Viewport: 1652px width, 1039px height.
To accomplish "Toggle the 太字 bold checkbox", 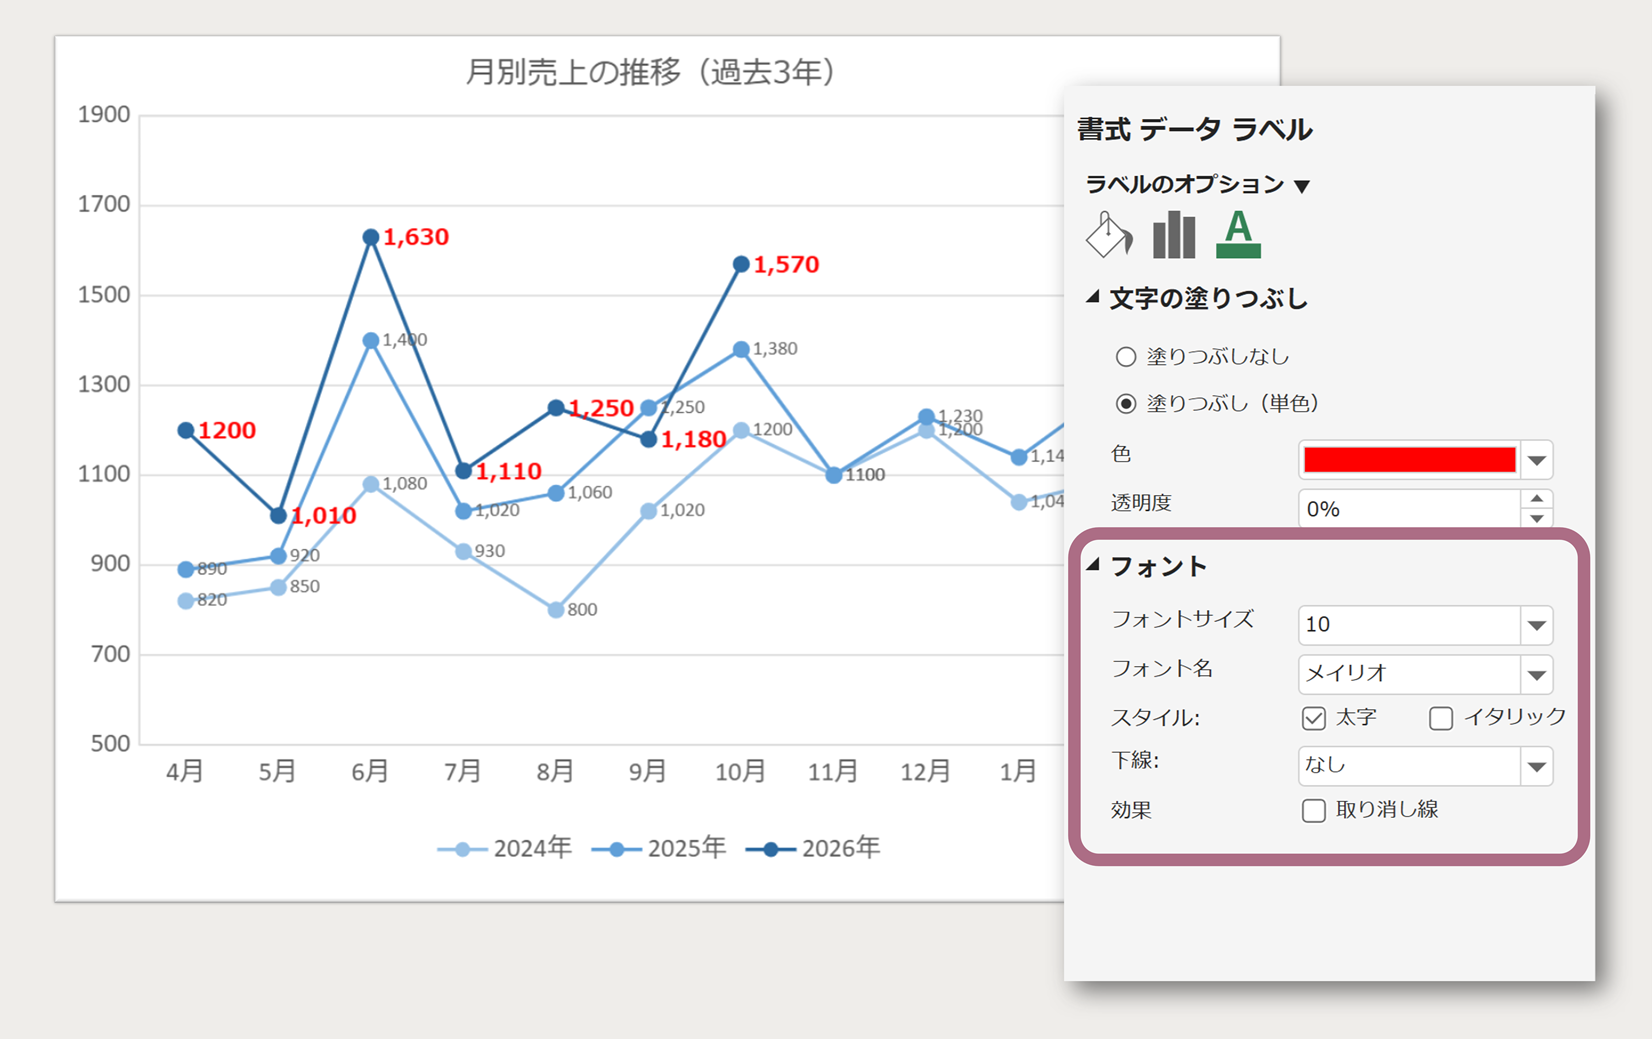I will pyautogui.click(x=1314, y=718).
